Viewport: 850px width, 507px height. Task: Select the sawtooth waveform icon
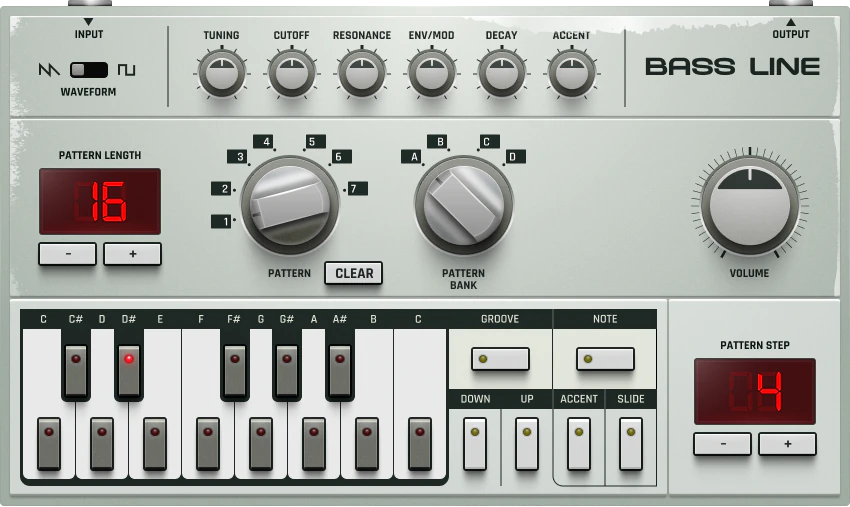pyautogui.click(x=49, y=69)
